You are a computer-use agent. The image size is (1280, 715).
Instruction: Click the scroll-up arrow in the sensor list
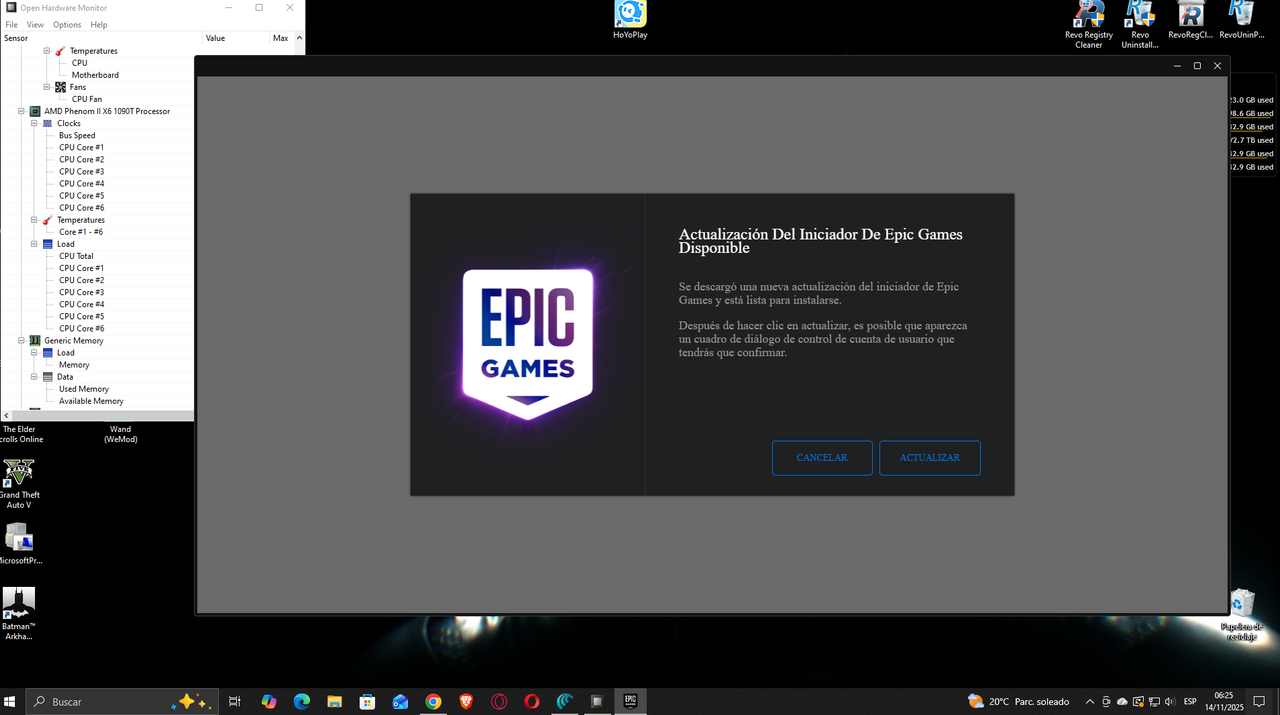click(299, 38)
